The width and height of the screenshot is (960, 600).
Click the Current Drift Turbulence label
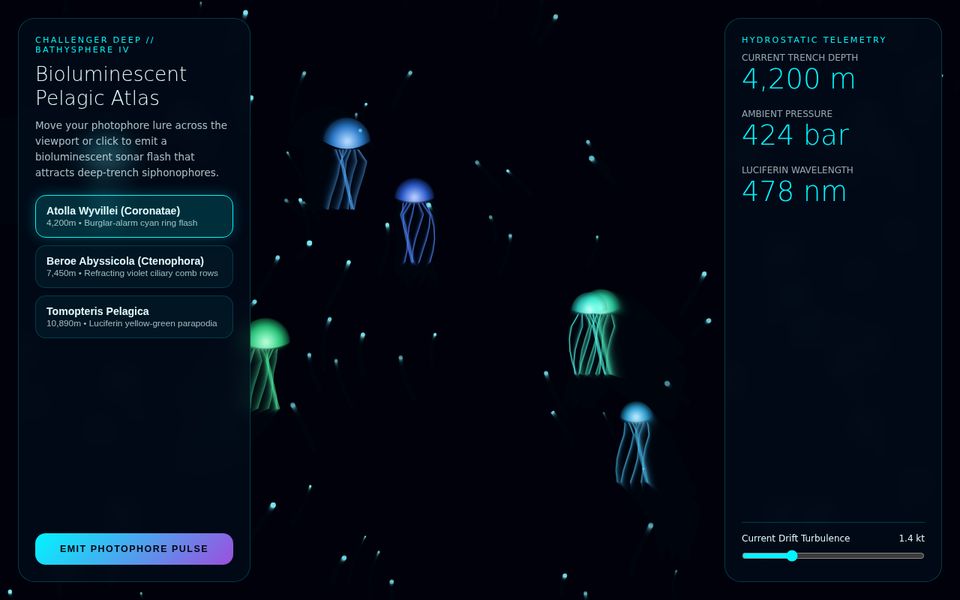coord(795,538)
